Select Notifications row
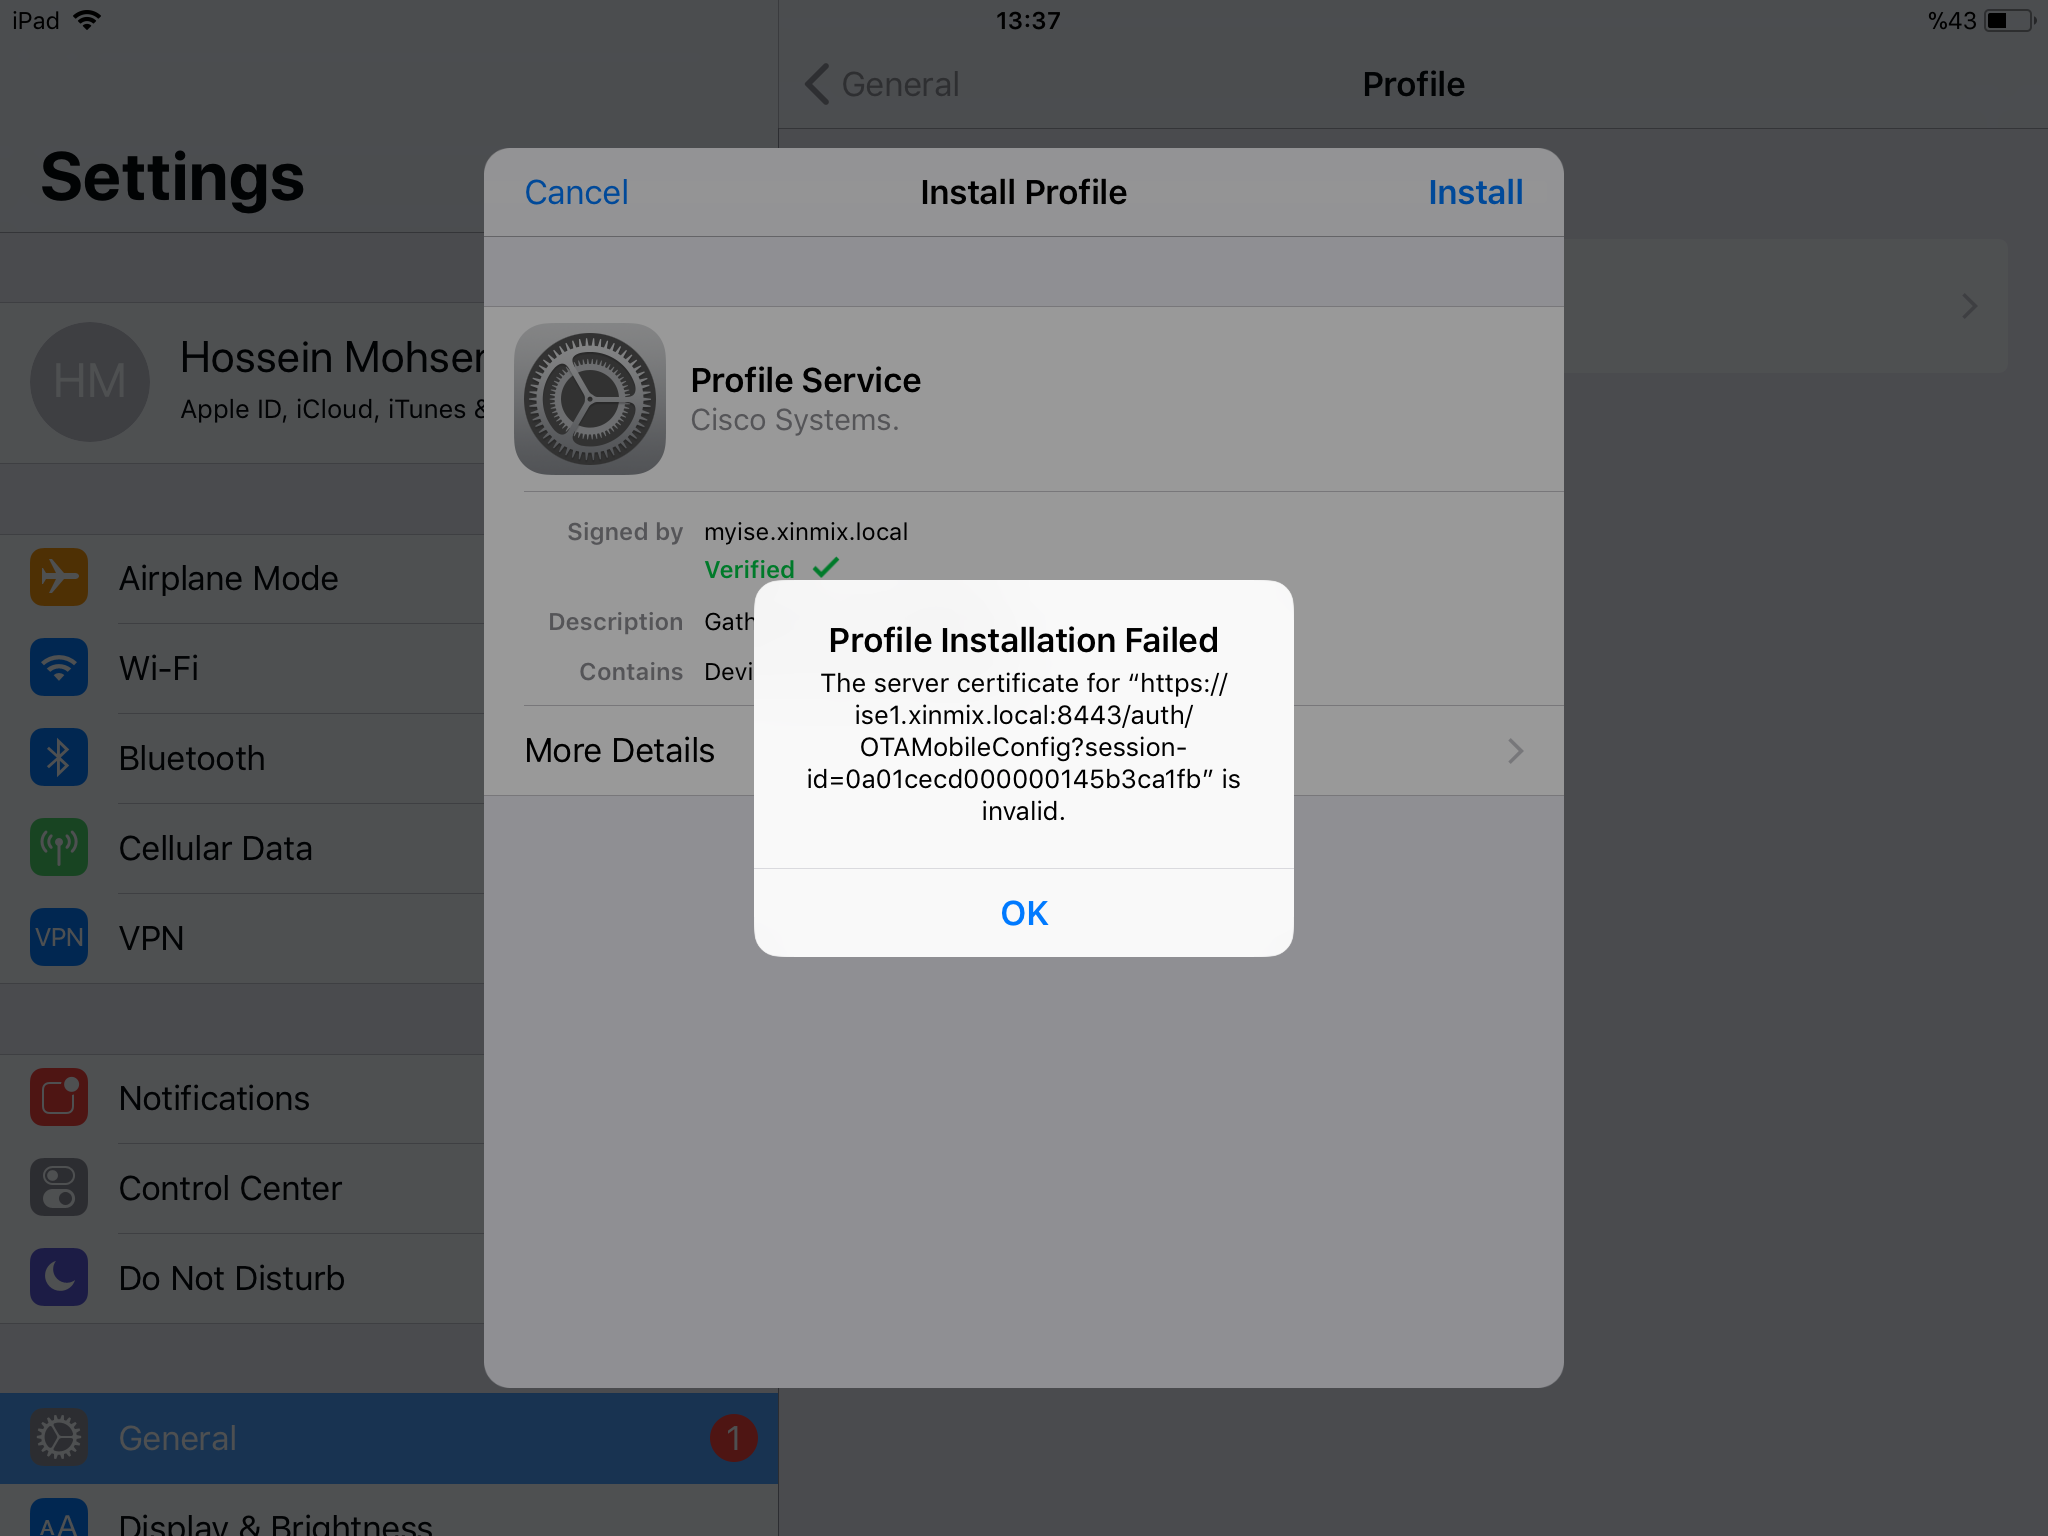 click(x=242, y=1098)
